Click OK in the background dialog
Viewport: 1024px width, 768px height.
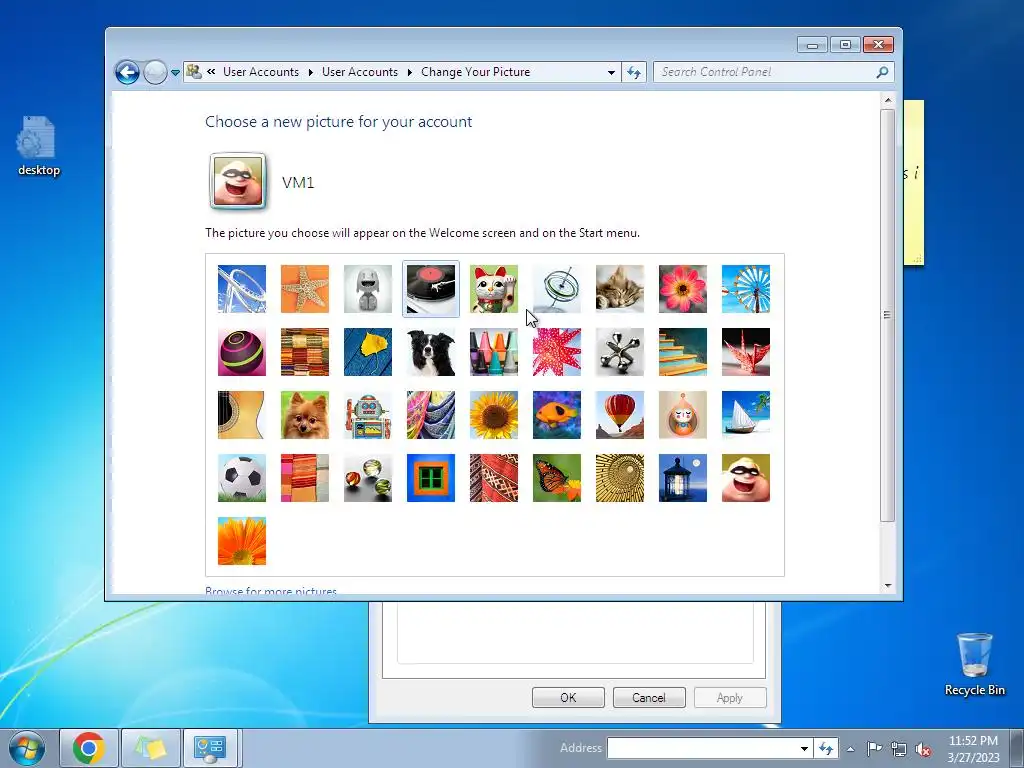tap(568, 697)
